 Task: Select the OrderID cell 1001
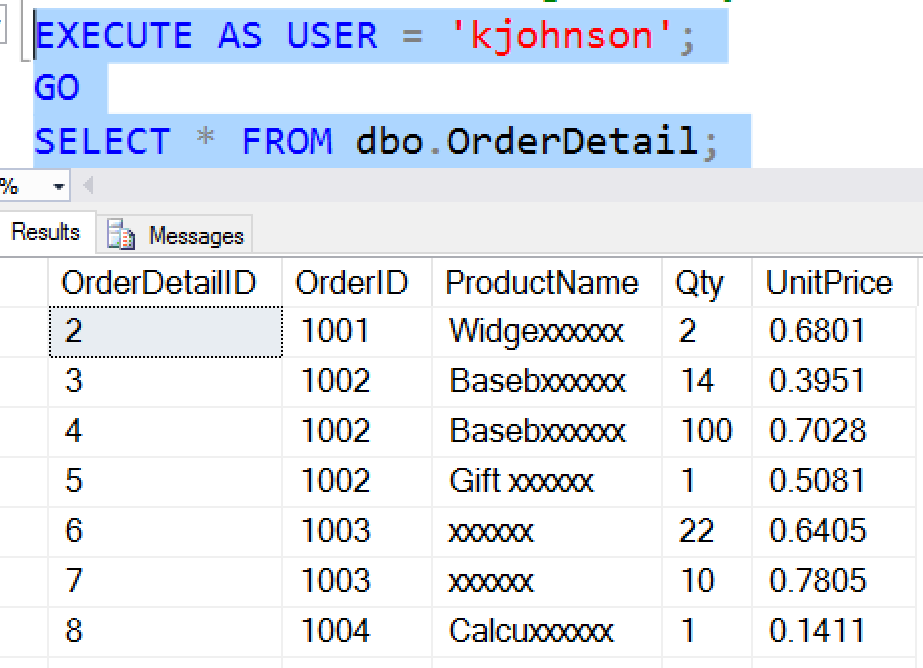357,331
